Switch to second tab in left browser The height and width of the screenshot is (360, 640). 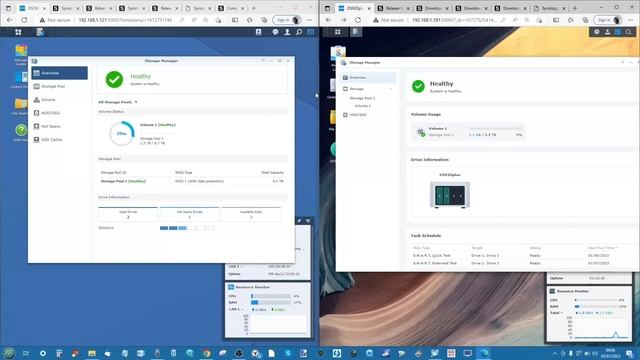click(66, 8)
